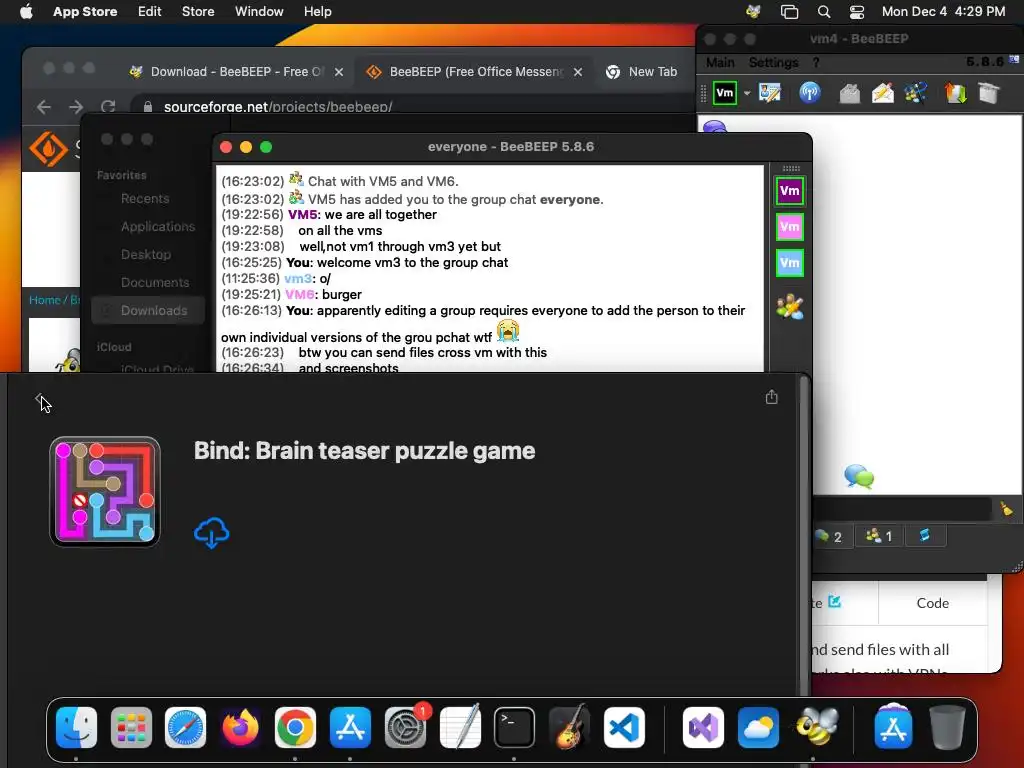This screenshot has width=1024, height=768.
Task: Open the Bind game app icon thumbnail
Action: pyautogui.click(x=105, y=492)
